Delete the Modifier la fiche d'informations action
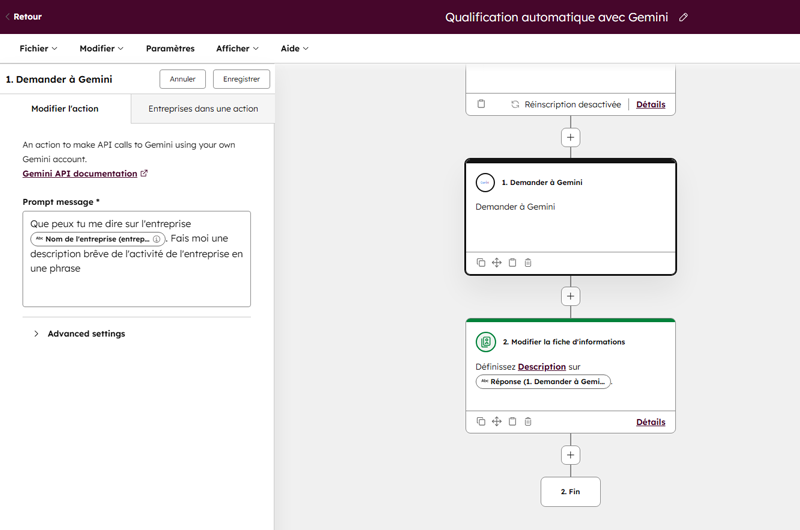Image resolution: width=800 pixels, height=530 pixels. (528, 422)
